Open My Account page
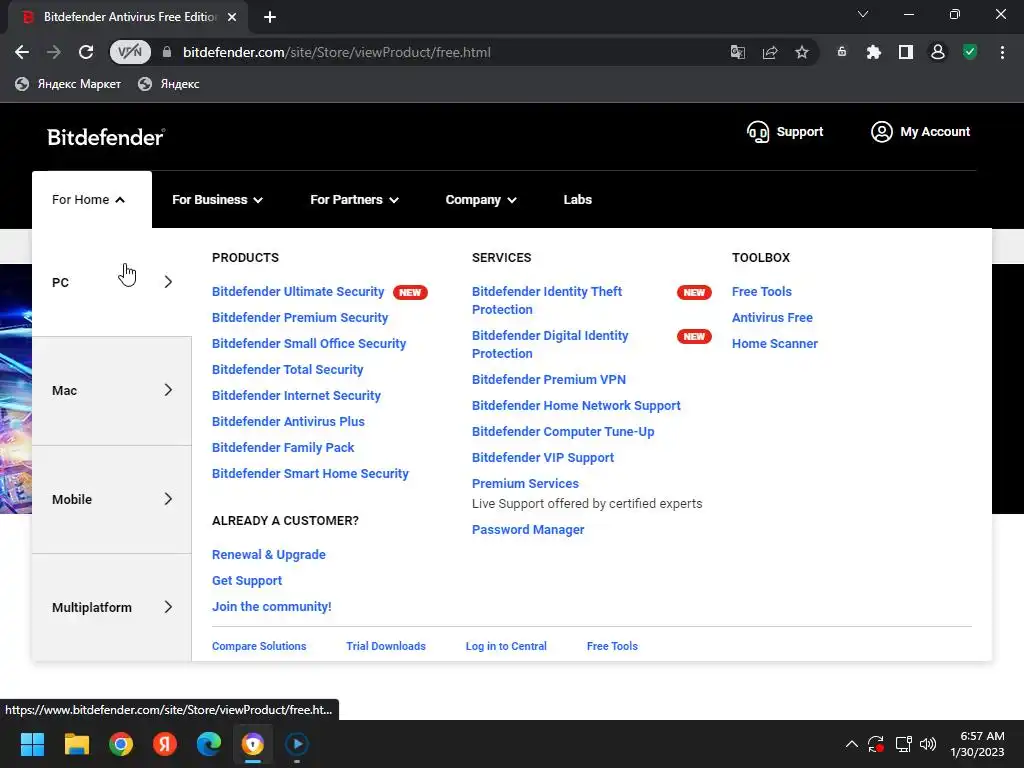Image resolution: width=1024 pixels, height=768 pixels. [920, 132]
